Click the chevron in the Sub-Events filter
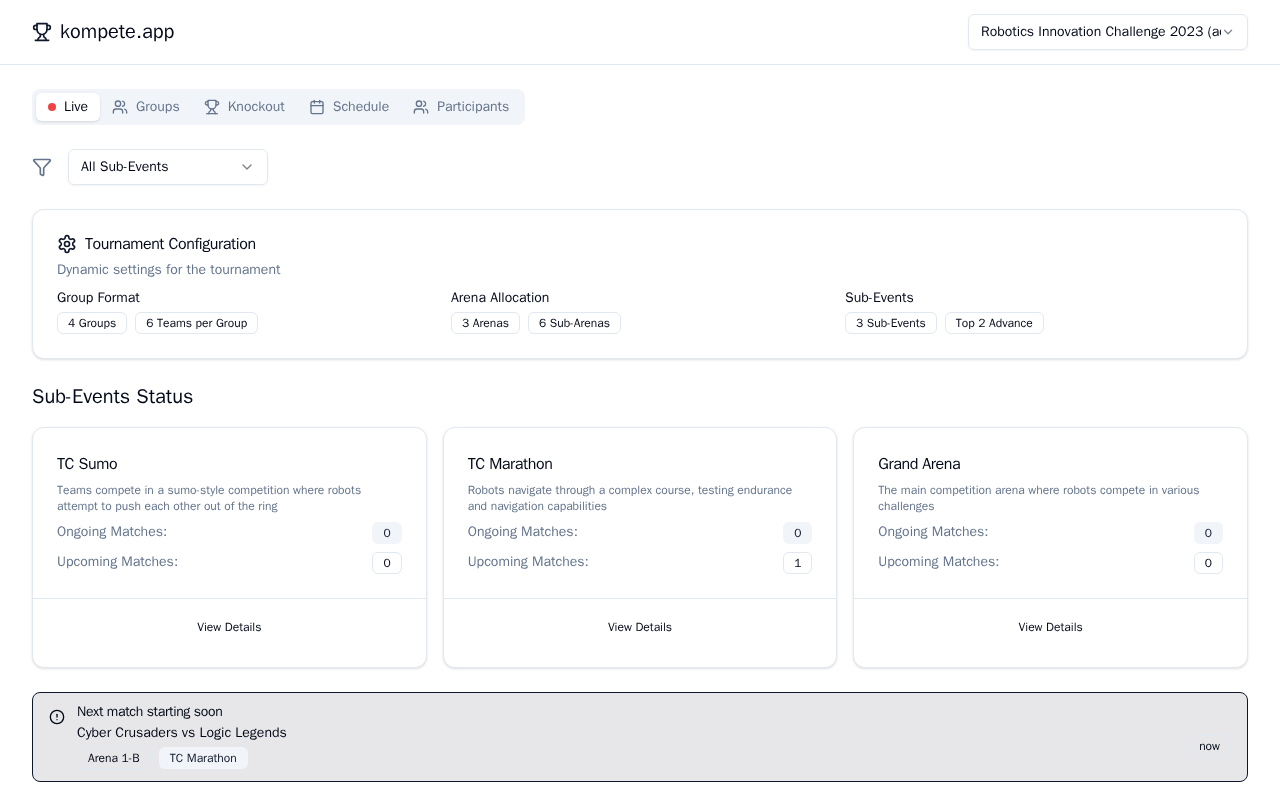 pyautogui.click(x=247, y=167)
